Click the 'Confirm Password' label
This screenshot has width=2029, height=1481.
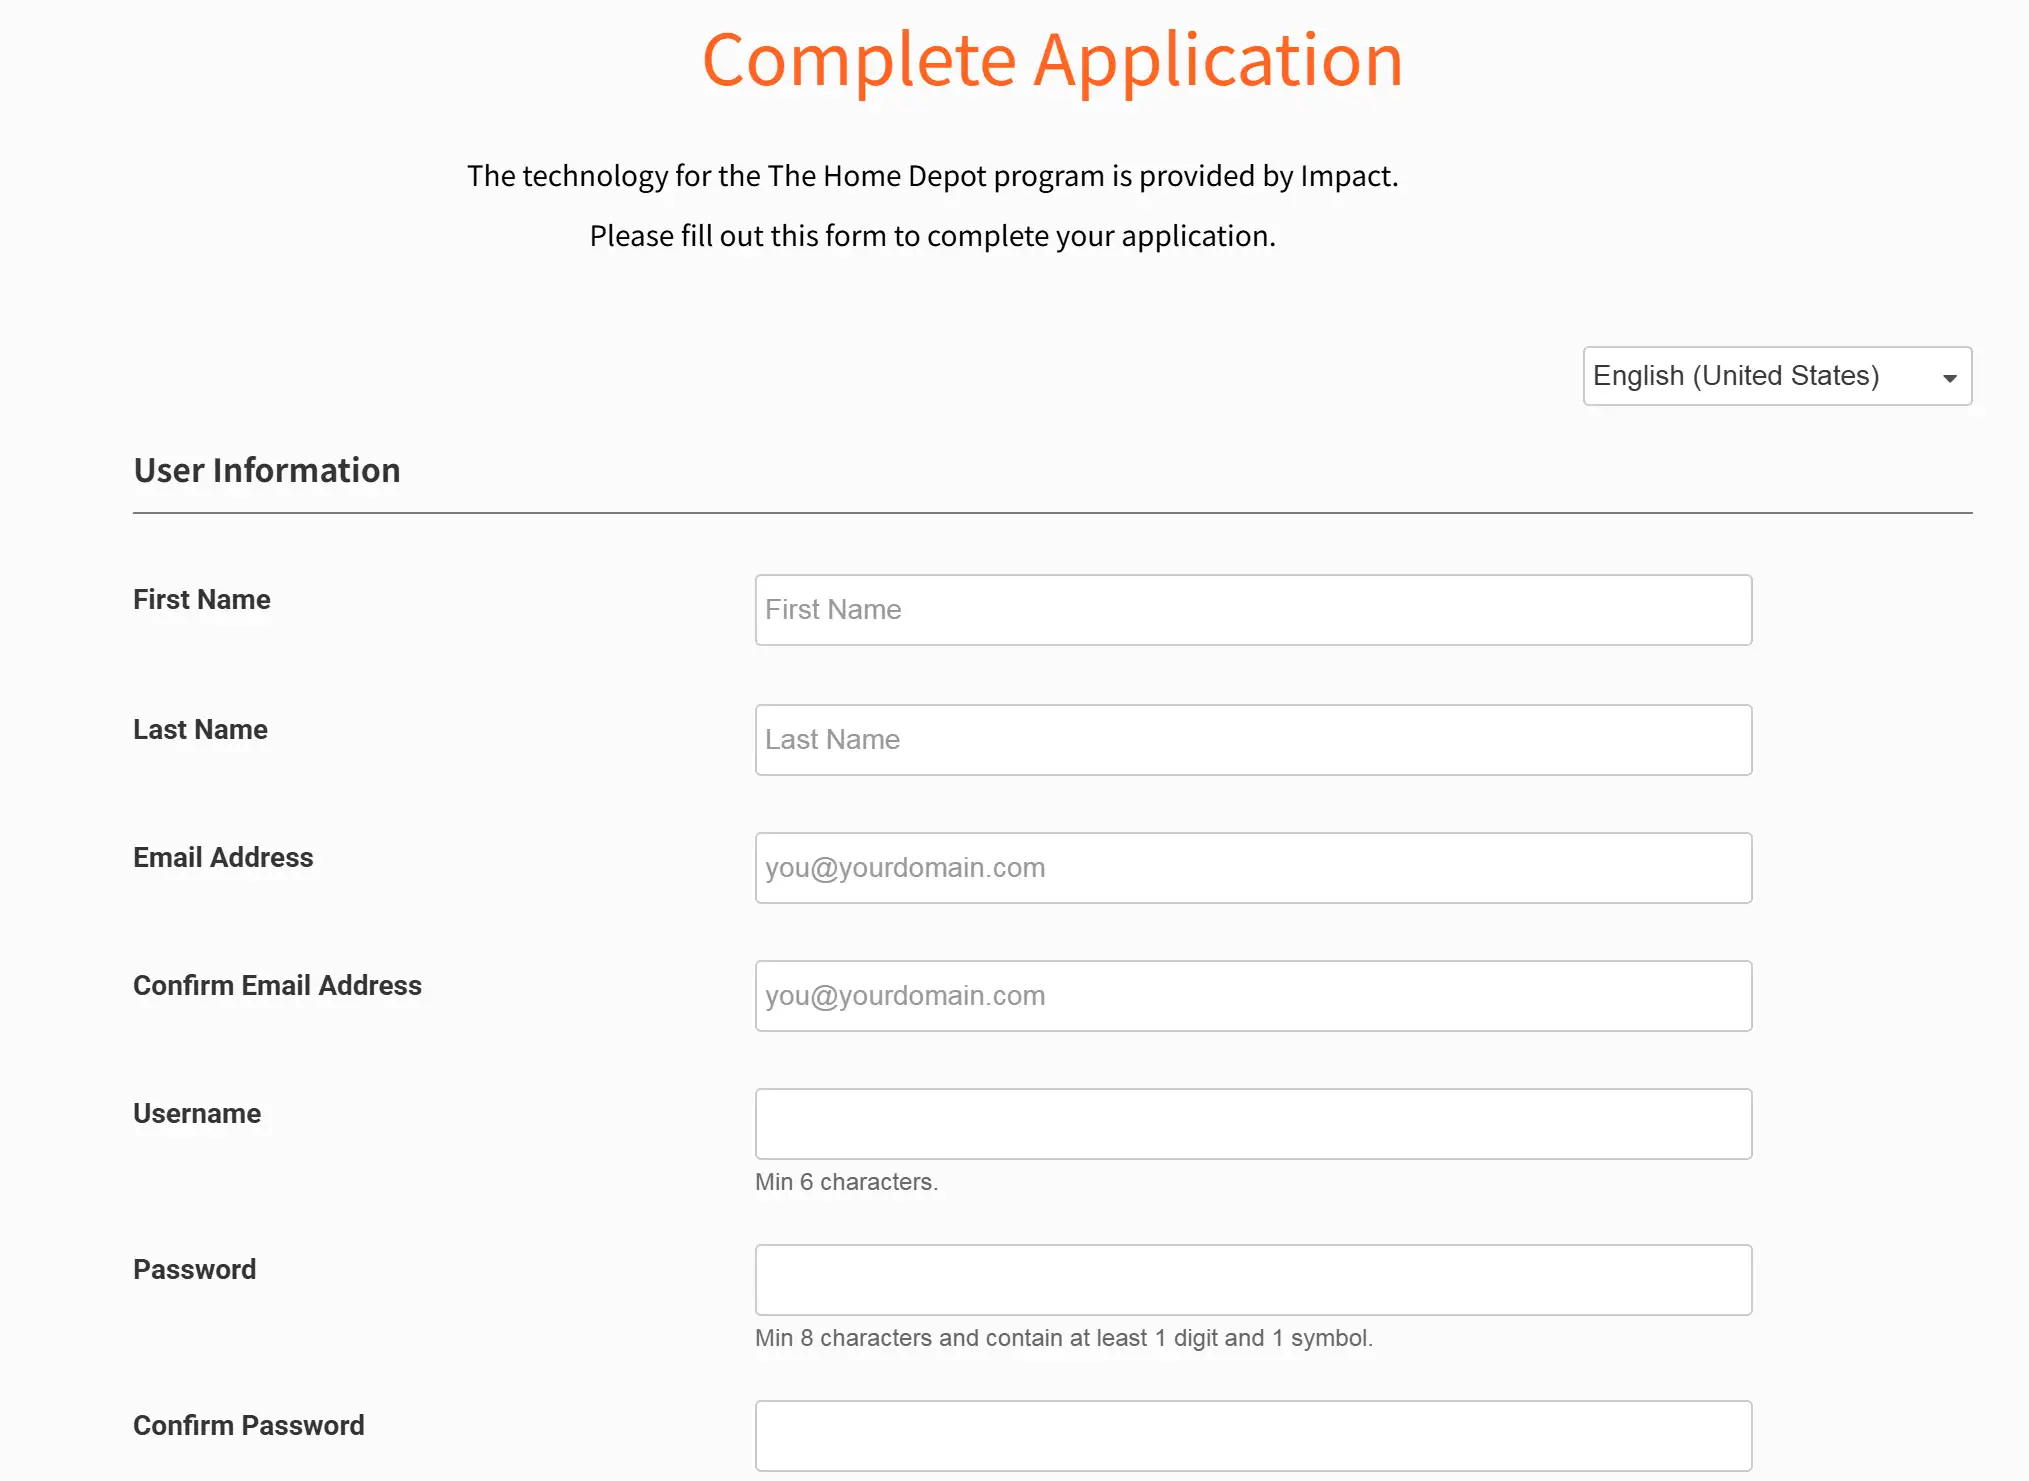pos(248,1425)
